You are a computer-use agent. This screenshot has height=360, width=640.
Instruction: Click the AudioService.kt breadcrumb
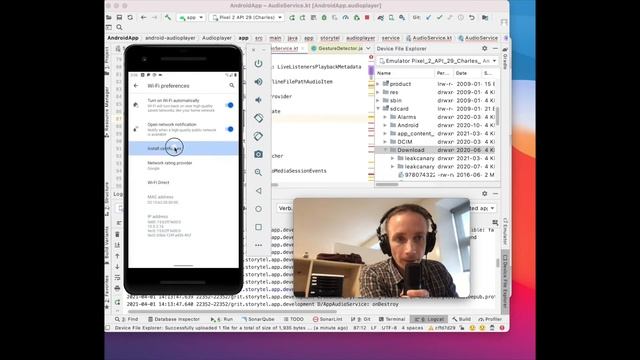click(x=429, y=38)
